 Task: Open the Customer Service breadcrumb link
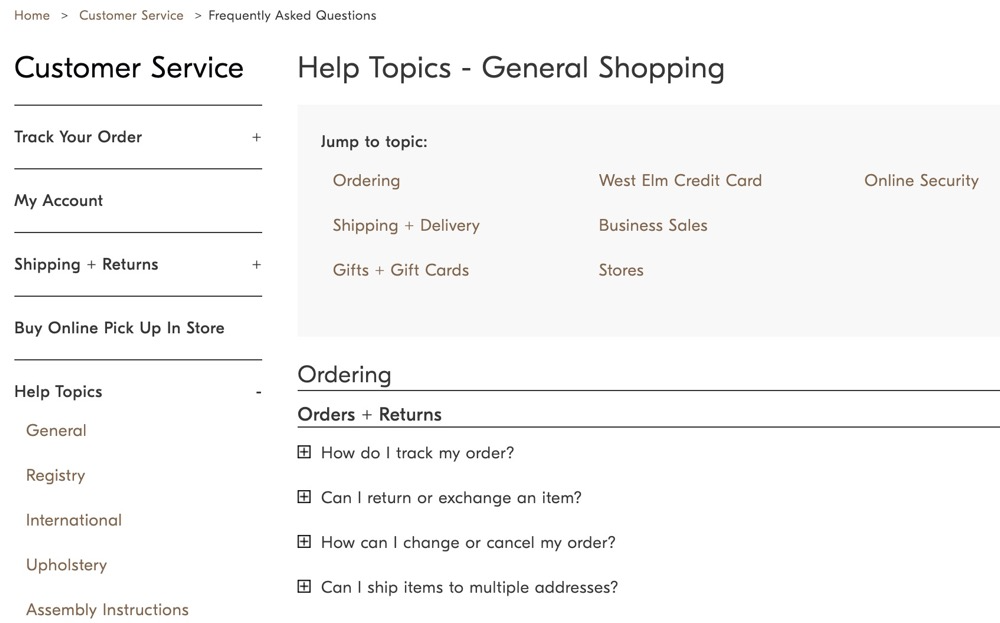click(131, 15)
